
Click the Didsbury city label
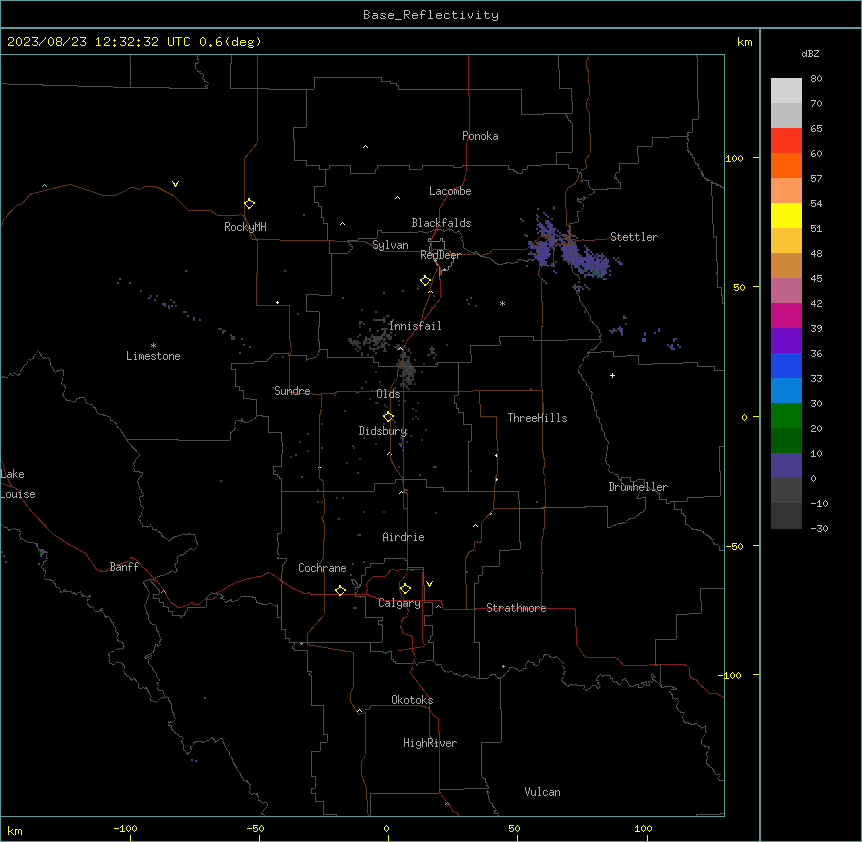(383, 431)
